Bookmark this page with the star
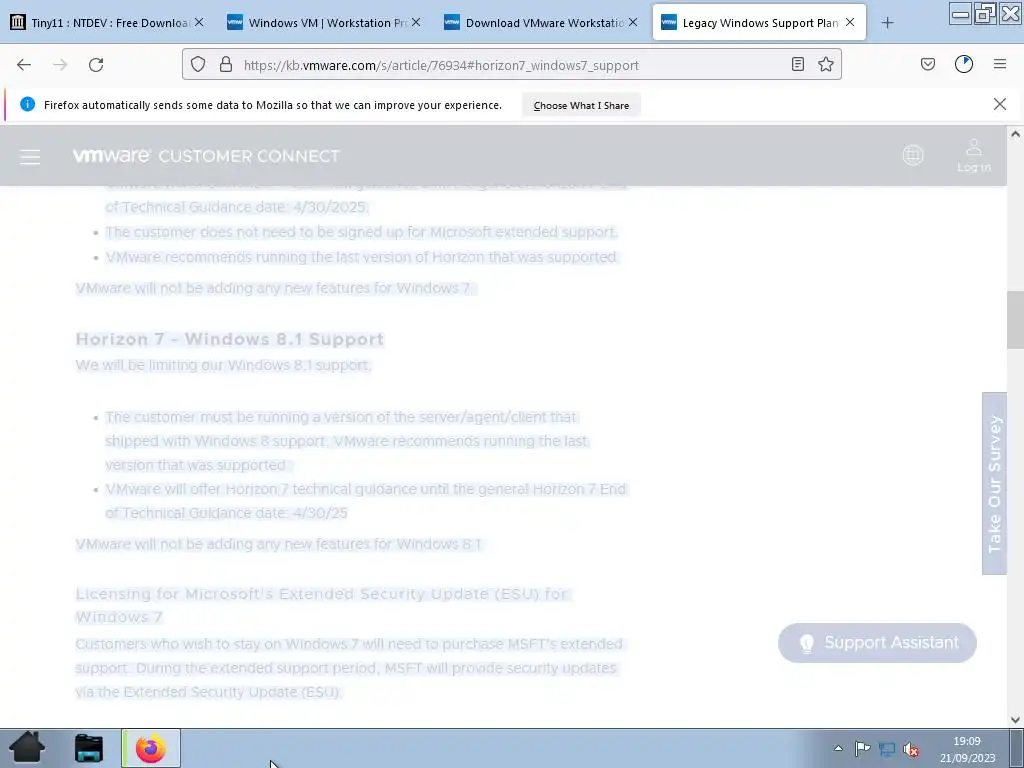 826,65
